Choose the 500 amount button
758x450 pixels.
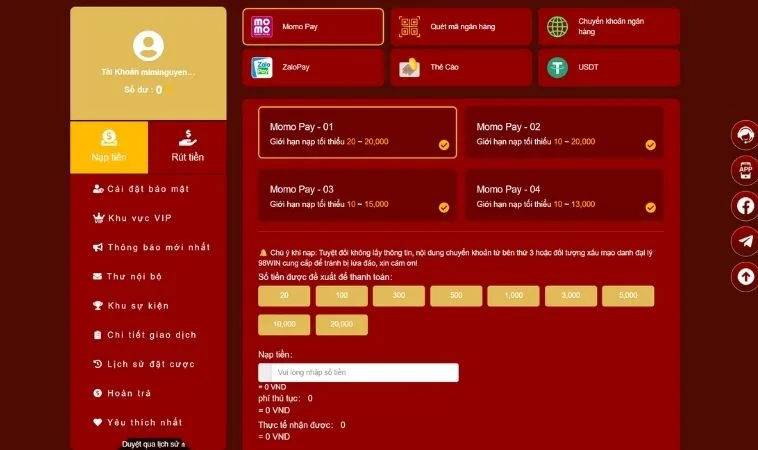[456, 296]
